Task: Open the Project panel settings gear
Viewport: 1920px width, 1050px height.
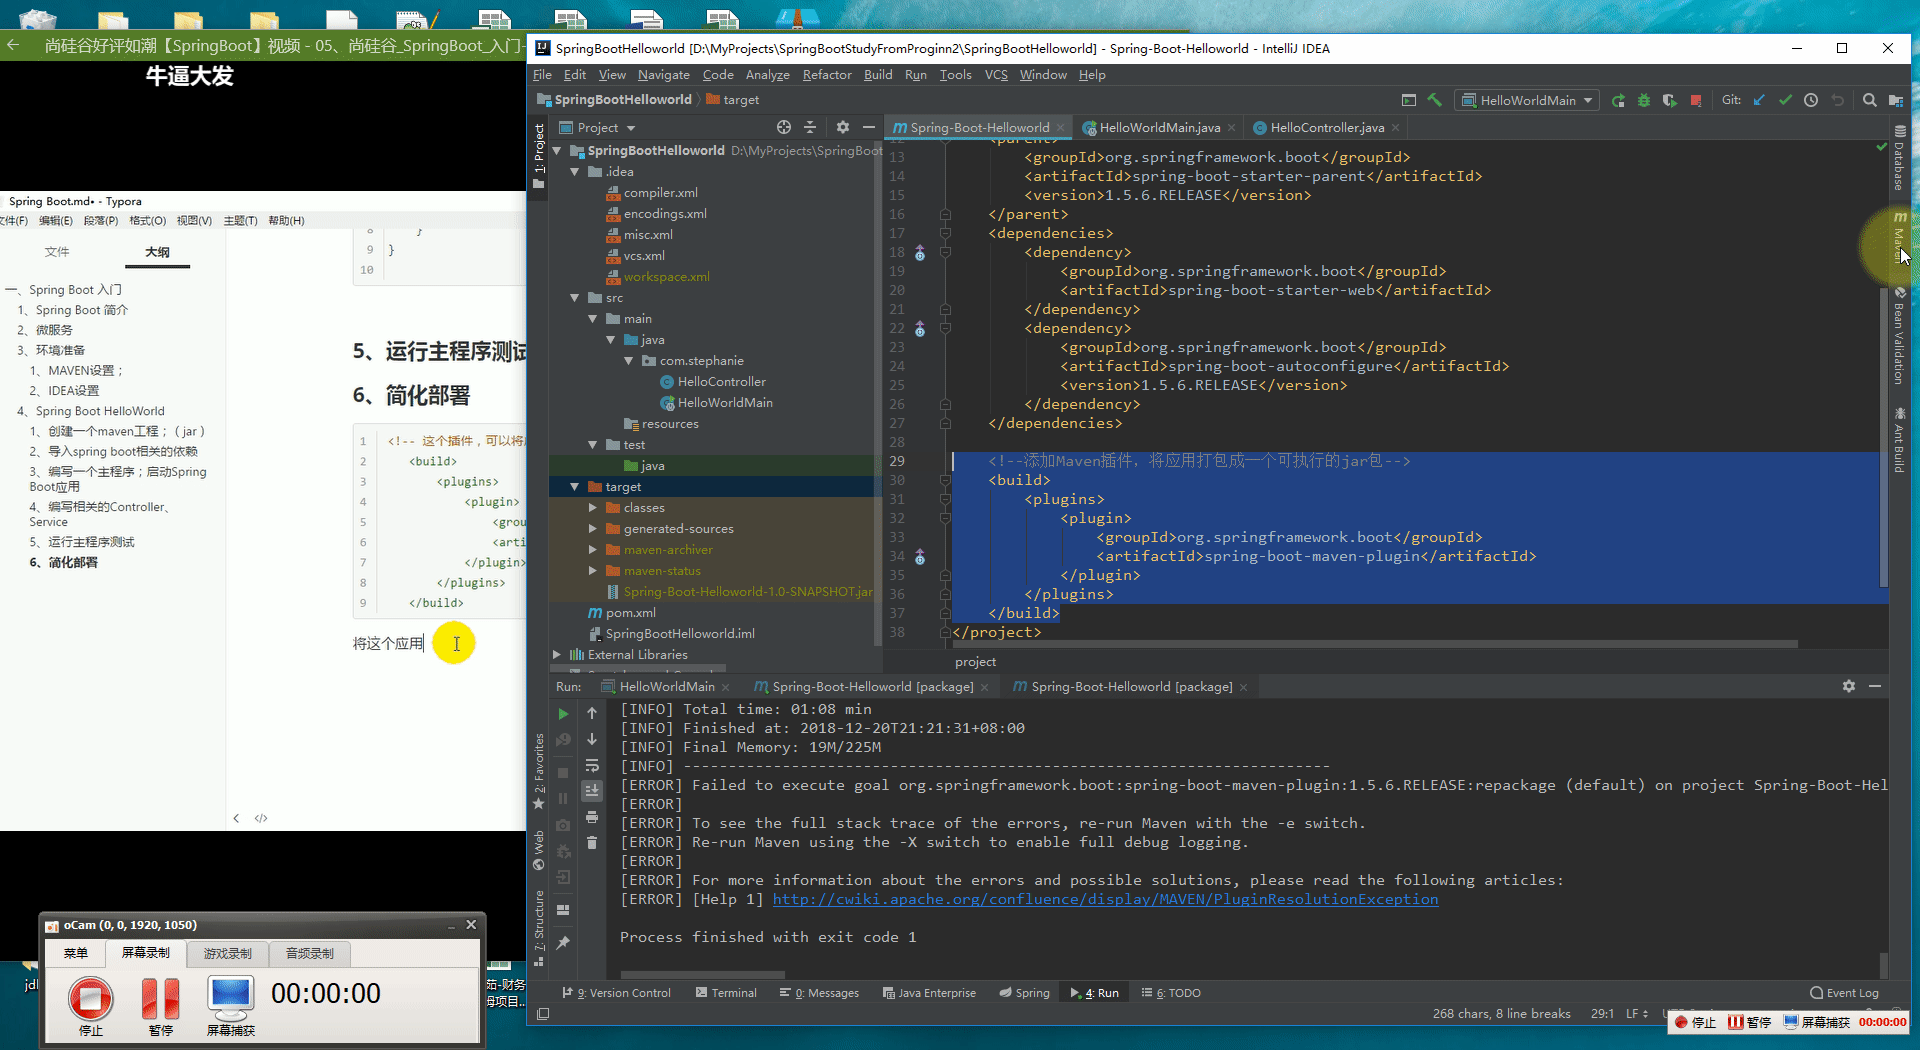Action: (x=842, y=127)
